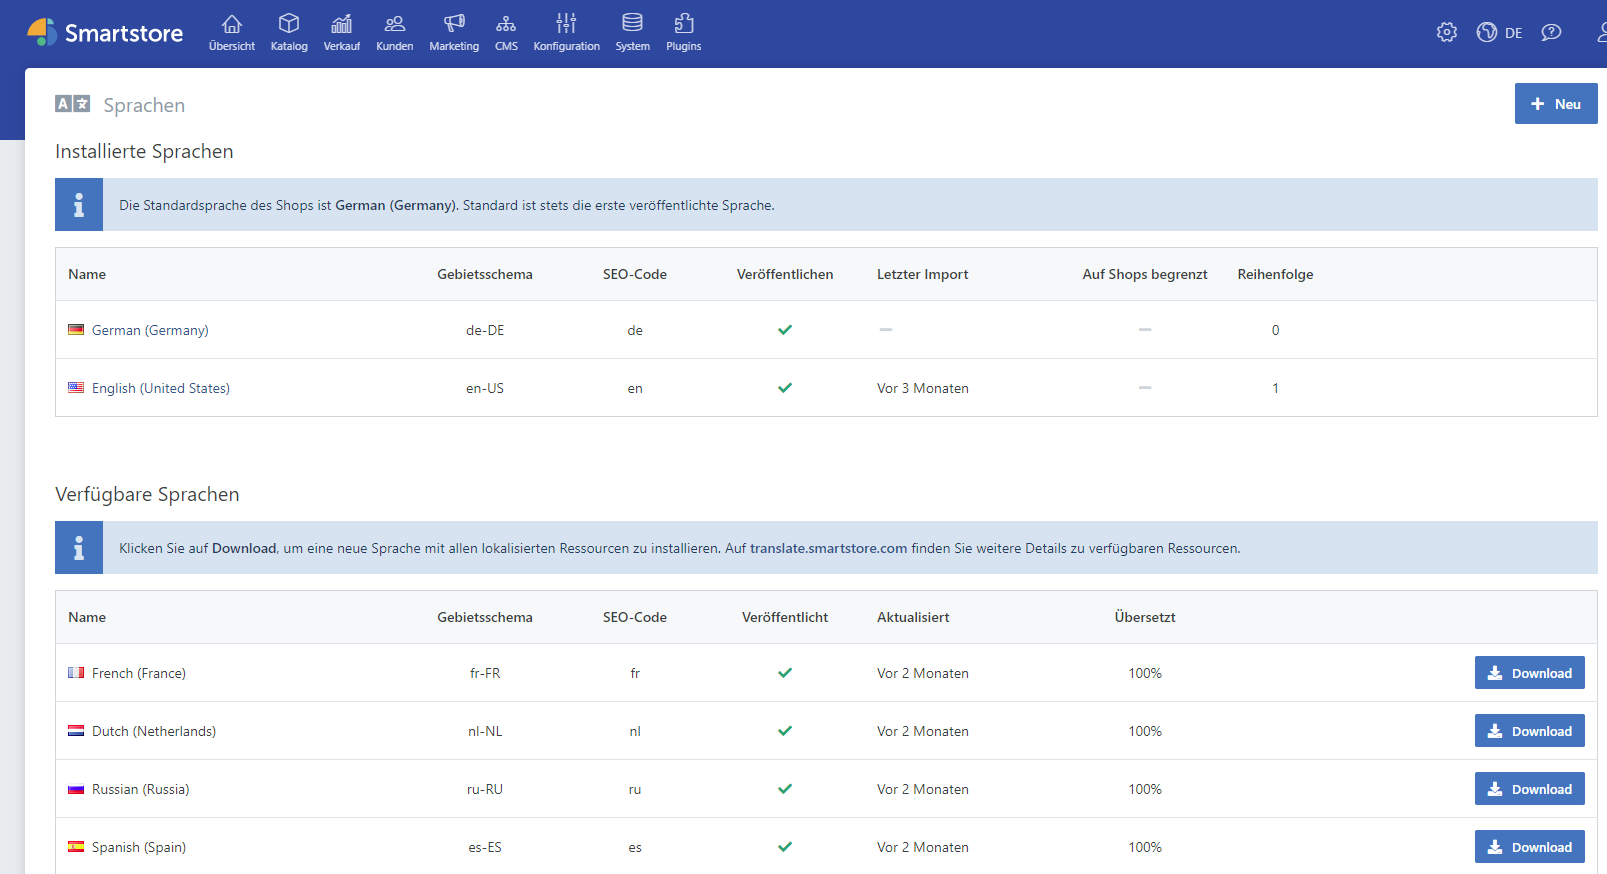Open the English (United States) language entry
The image size is (1607, 874).
[160, 388]
